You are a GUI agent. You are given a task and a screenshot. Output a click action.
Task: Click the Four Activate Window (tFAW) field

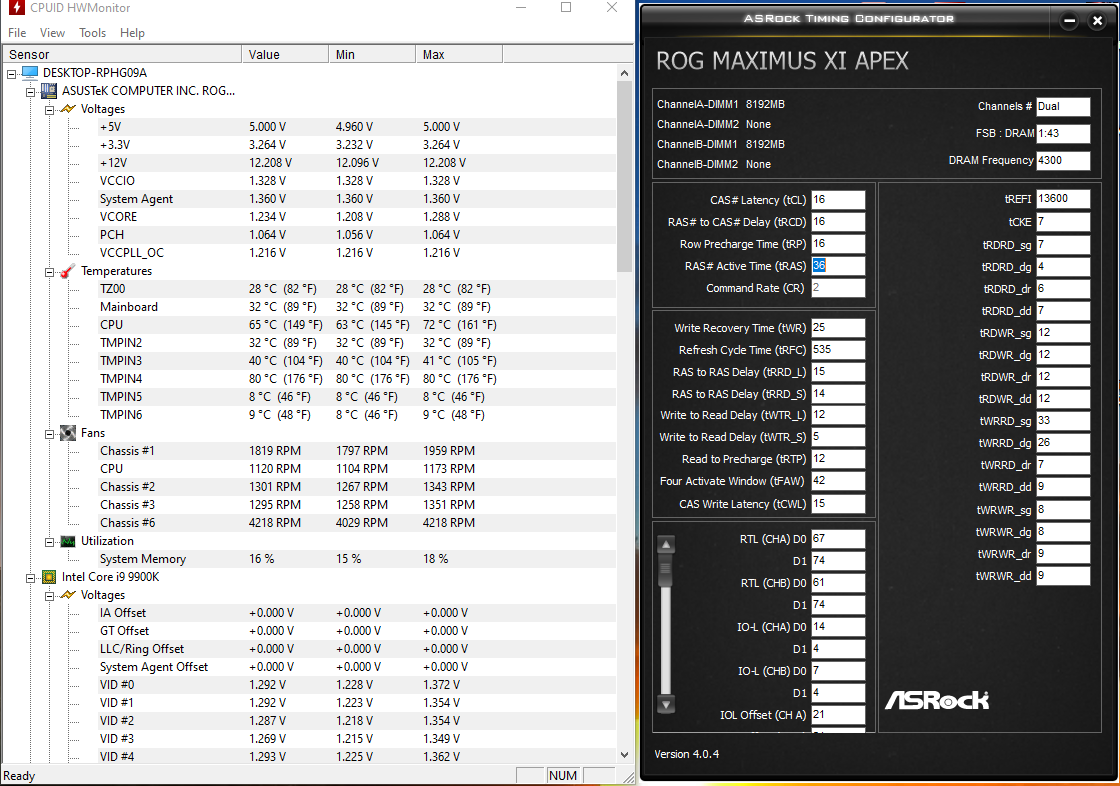click(838, 481)
